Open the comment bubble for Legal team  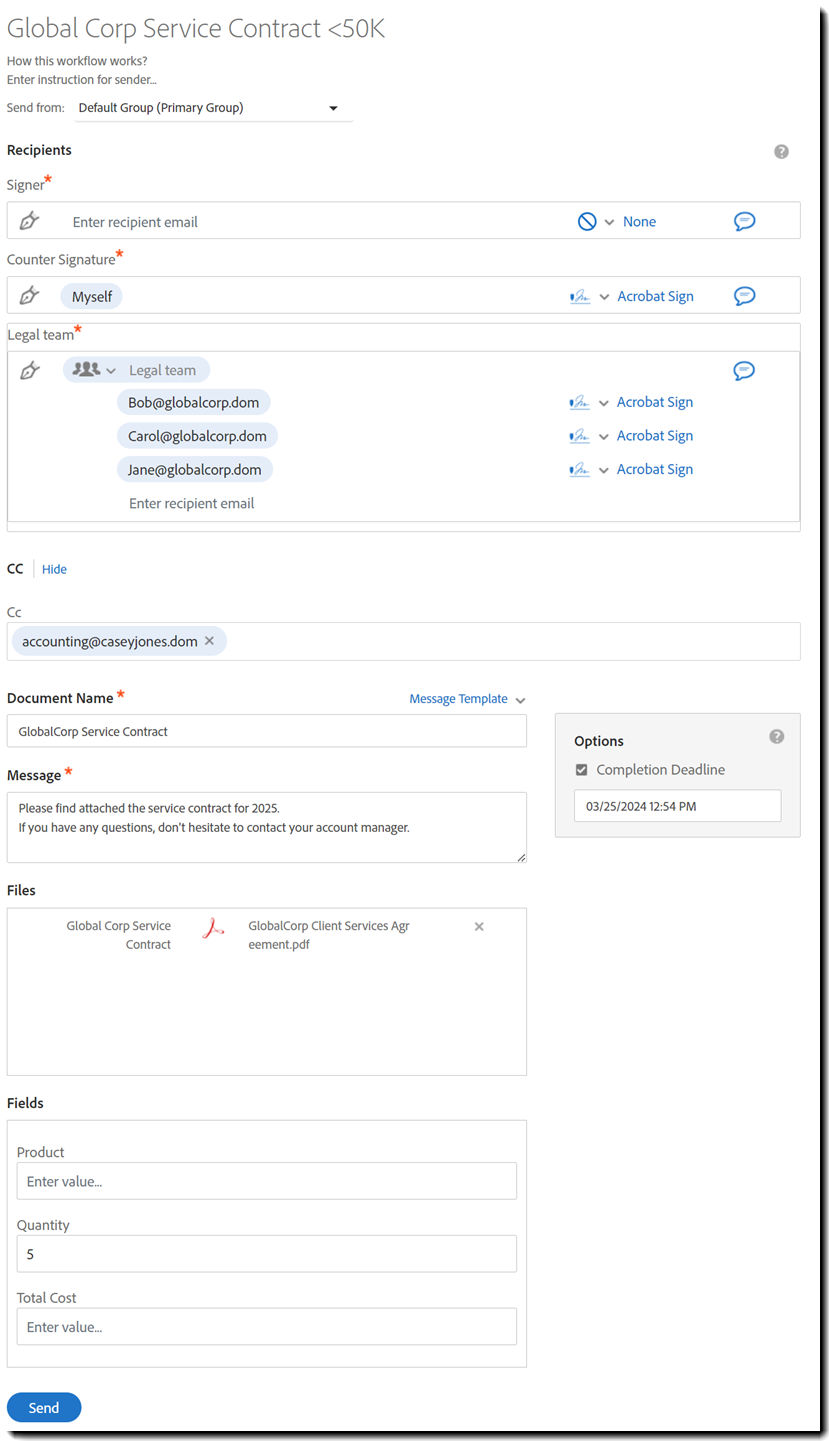743,370
